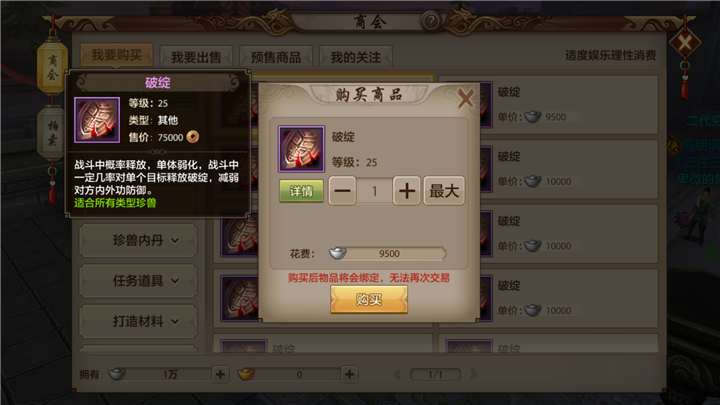Screen dimensions: 720x405
Task: Click the plus quantity button
Action: [407, 191]
